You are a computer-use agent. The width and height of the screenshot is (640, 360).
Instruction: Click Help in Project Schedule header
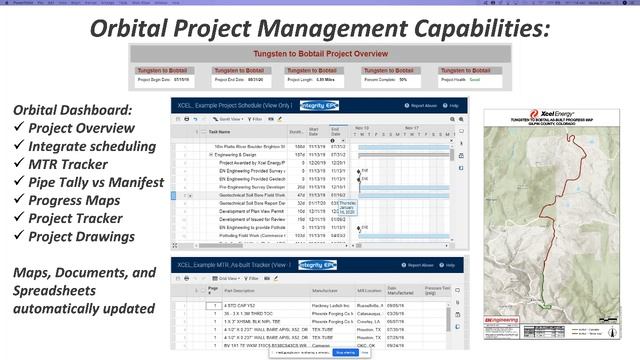click(x=451, y=106)
